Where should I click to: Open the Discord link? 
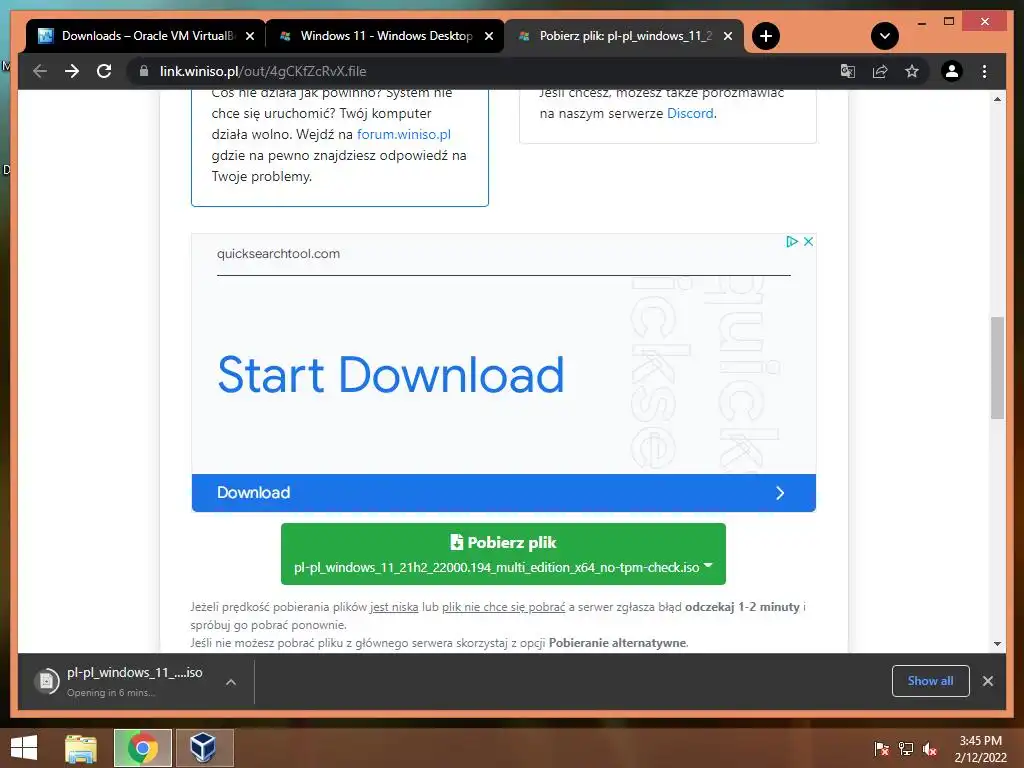[690, 114]
